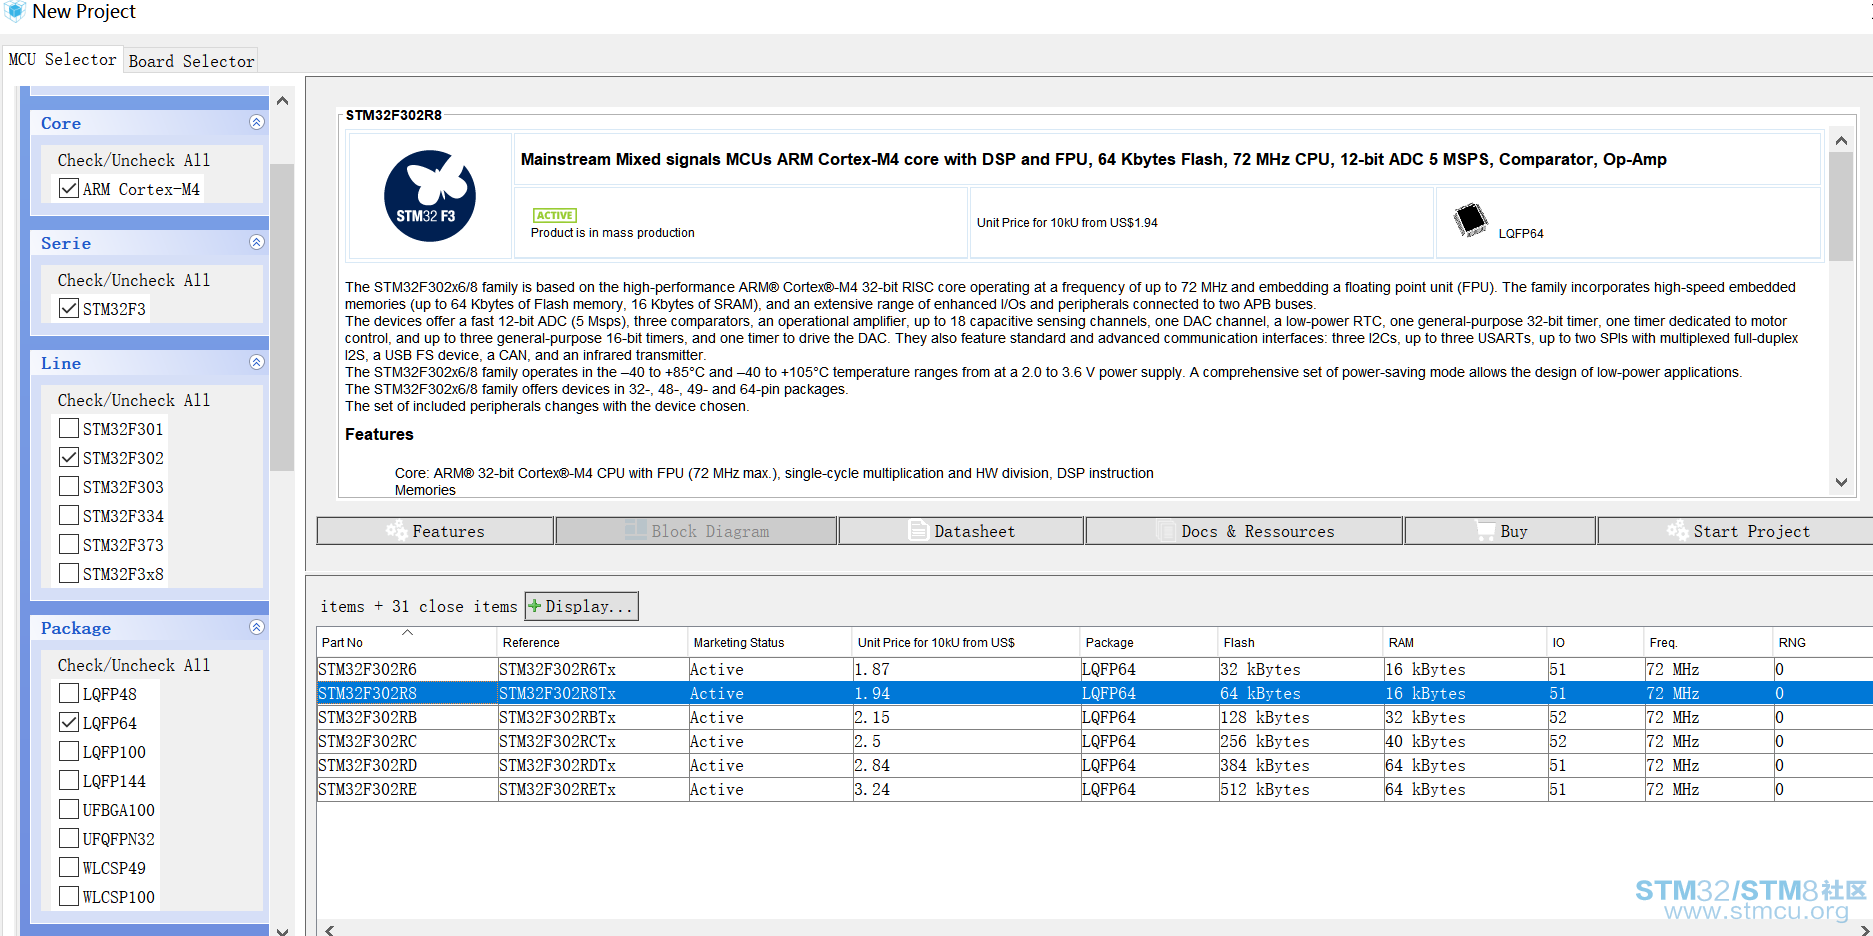Uncheck the LQFP64 package checkbox

pyautogui.click(x=69, y=722)
